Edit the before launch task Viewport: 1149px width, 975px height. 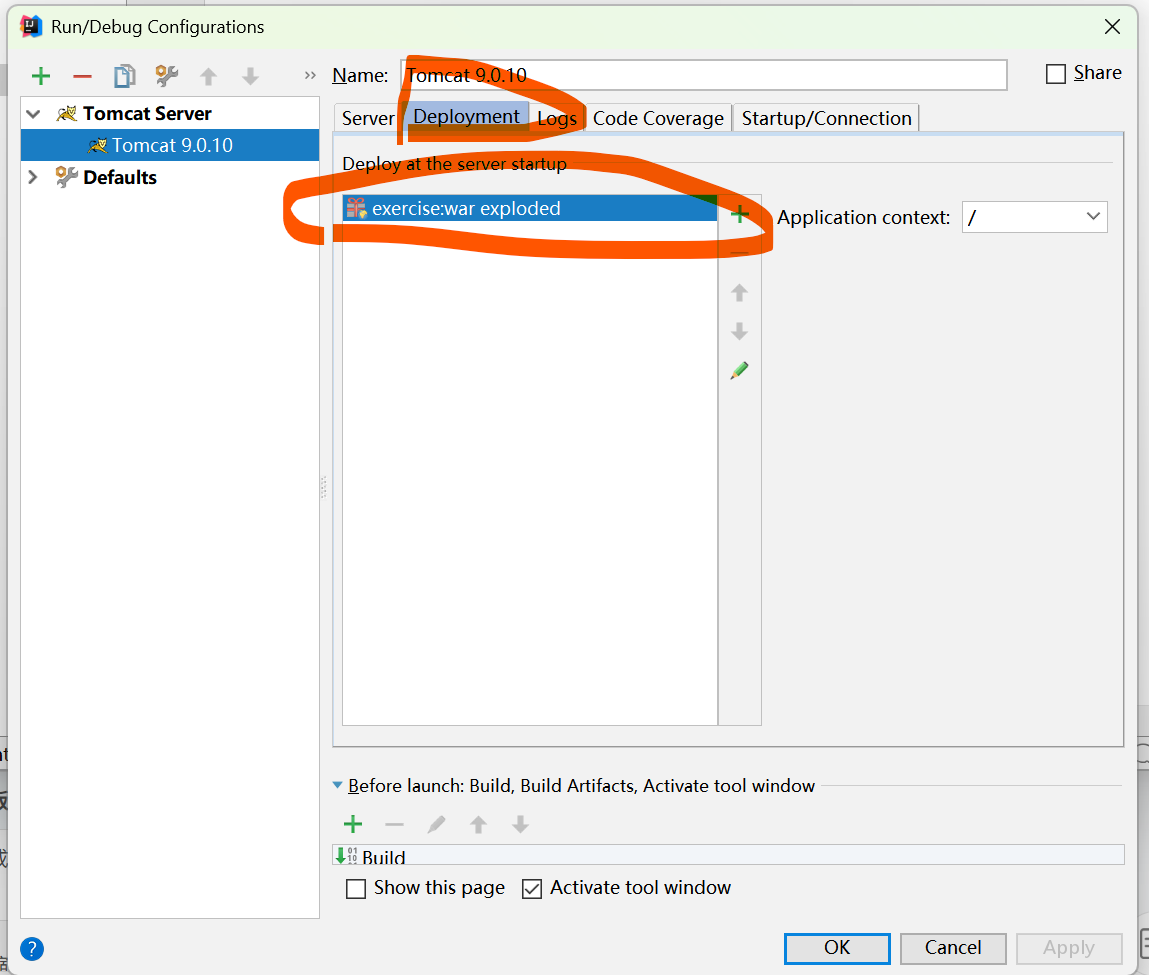click(437, 824)
